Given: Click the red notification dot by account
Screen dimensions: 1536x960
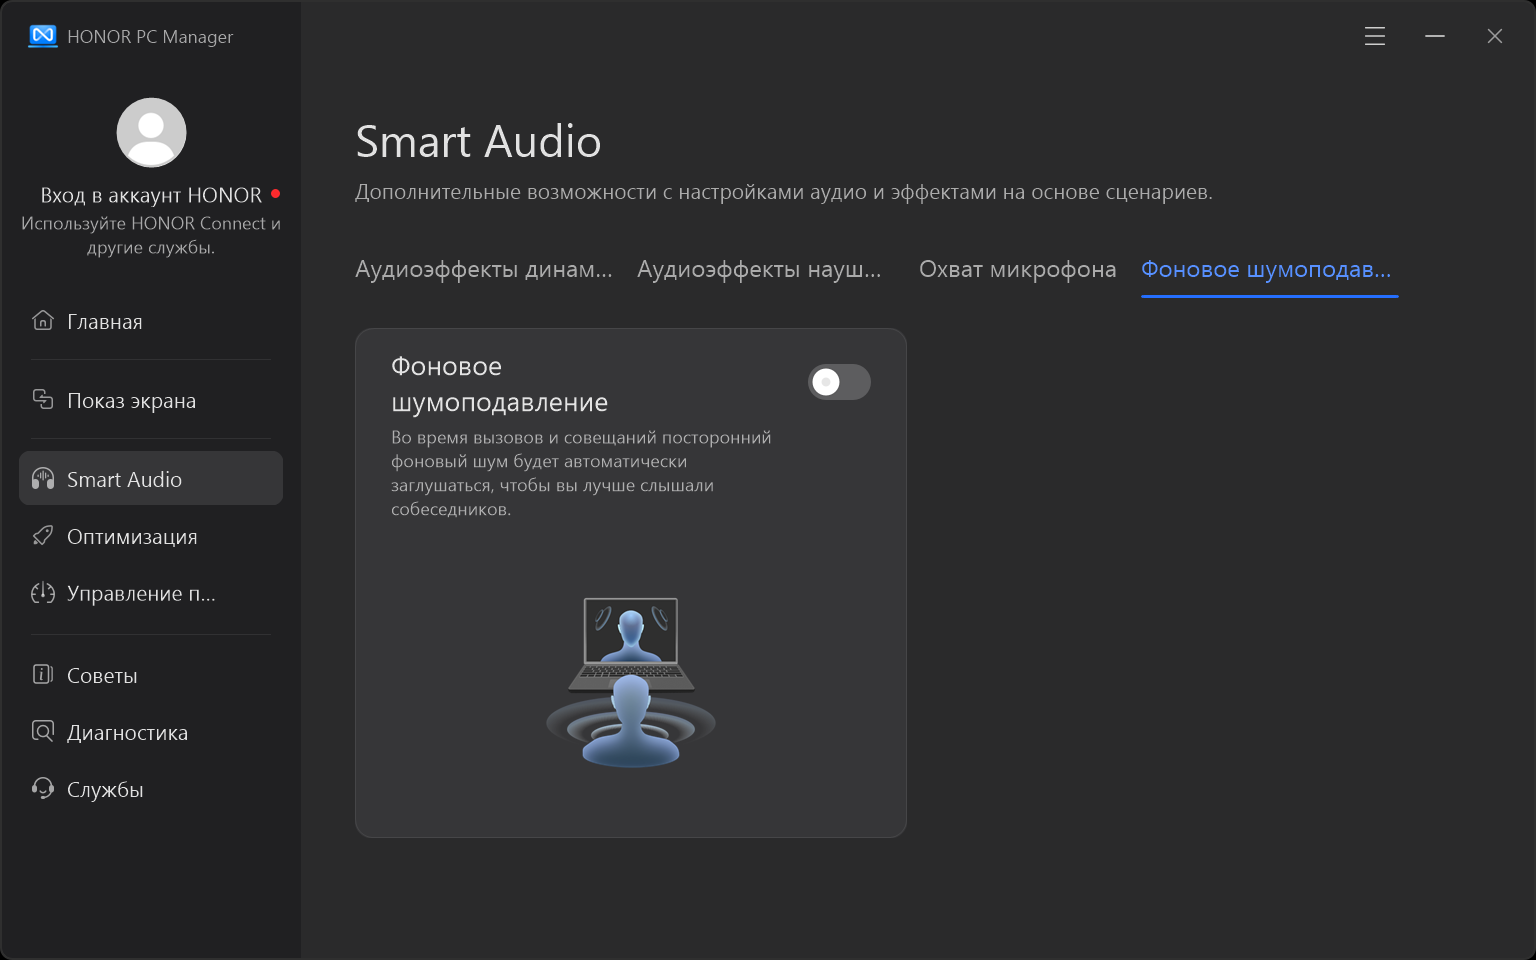Looking at the screenshot, I should [275, 193].
